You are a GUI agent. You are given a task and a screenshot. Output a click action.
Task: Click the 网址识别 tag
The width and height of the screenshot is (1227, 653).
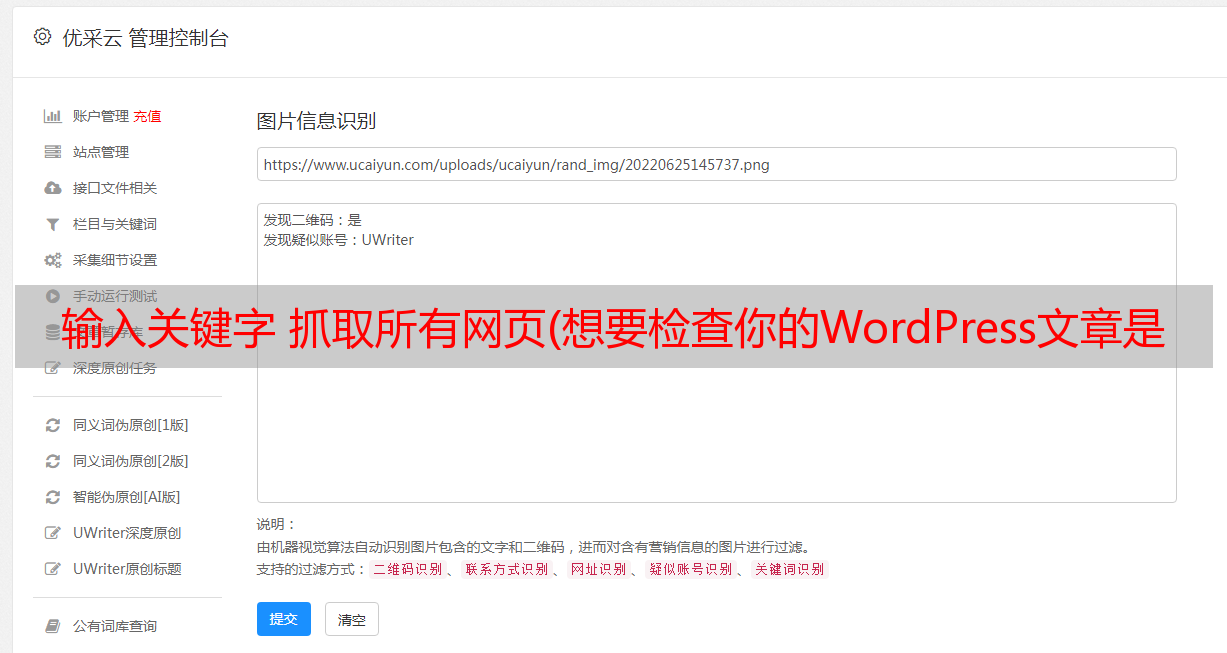(x=598, y=569)
